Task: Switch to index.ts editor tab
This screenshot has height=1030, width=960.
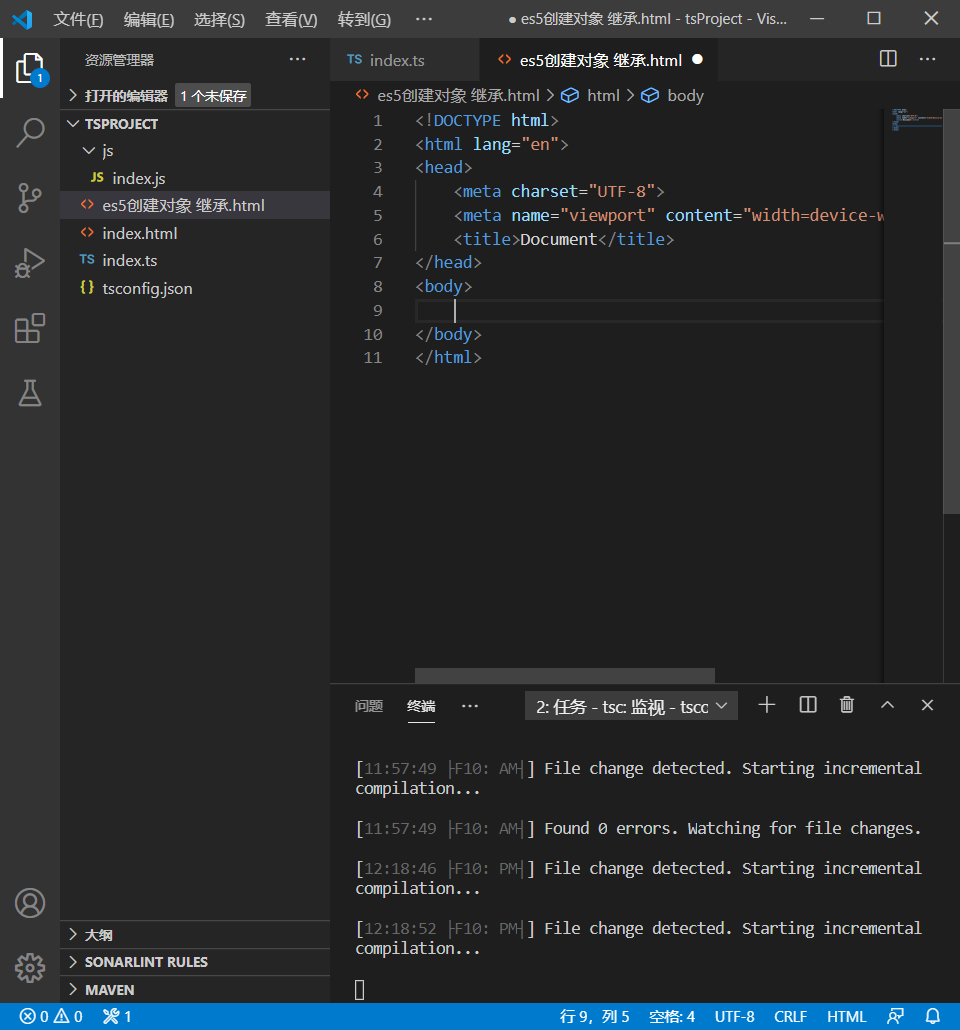Action: [x=405, y=60]
